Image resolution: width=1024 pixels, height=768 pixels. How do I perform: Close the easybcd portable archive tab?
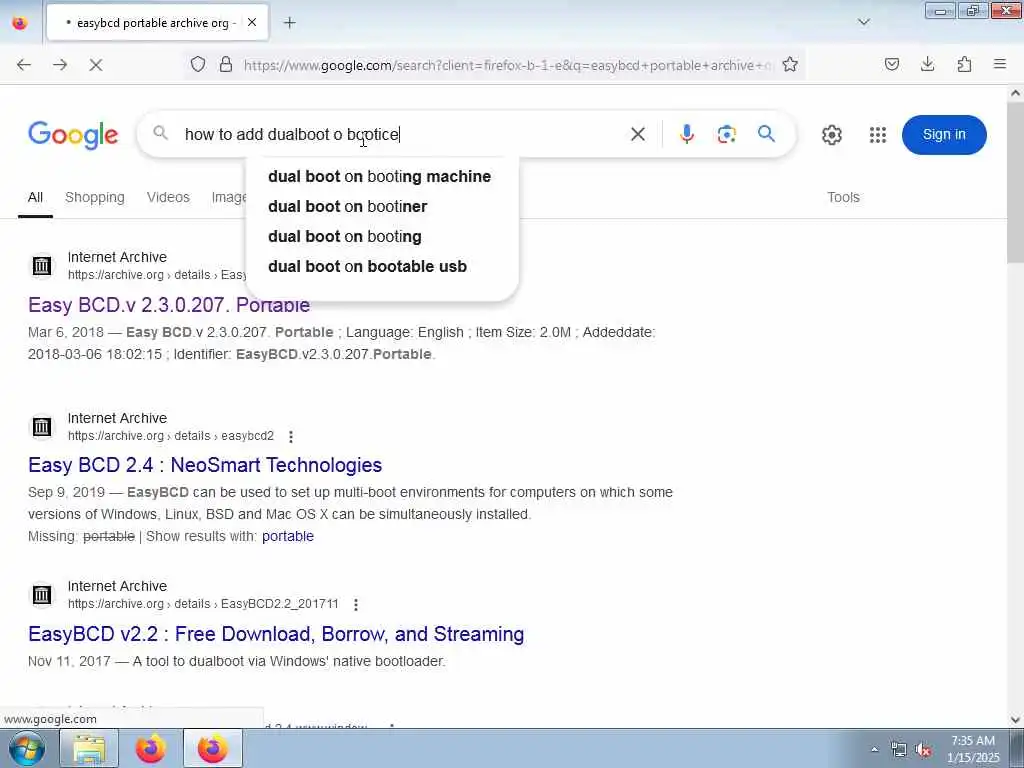click(251, 22)
